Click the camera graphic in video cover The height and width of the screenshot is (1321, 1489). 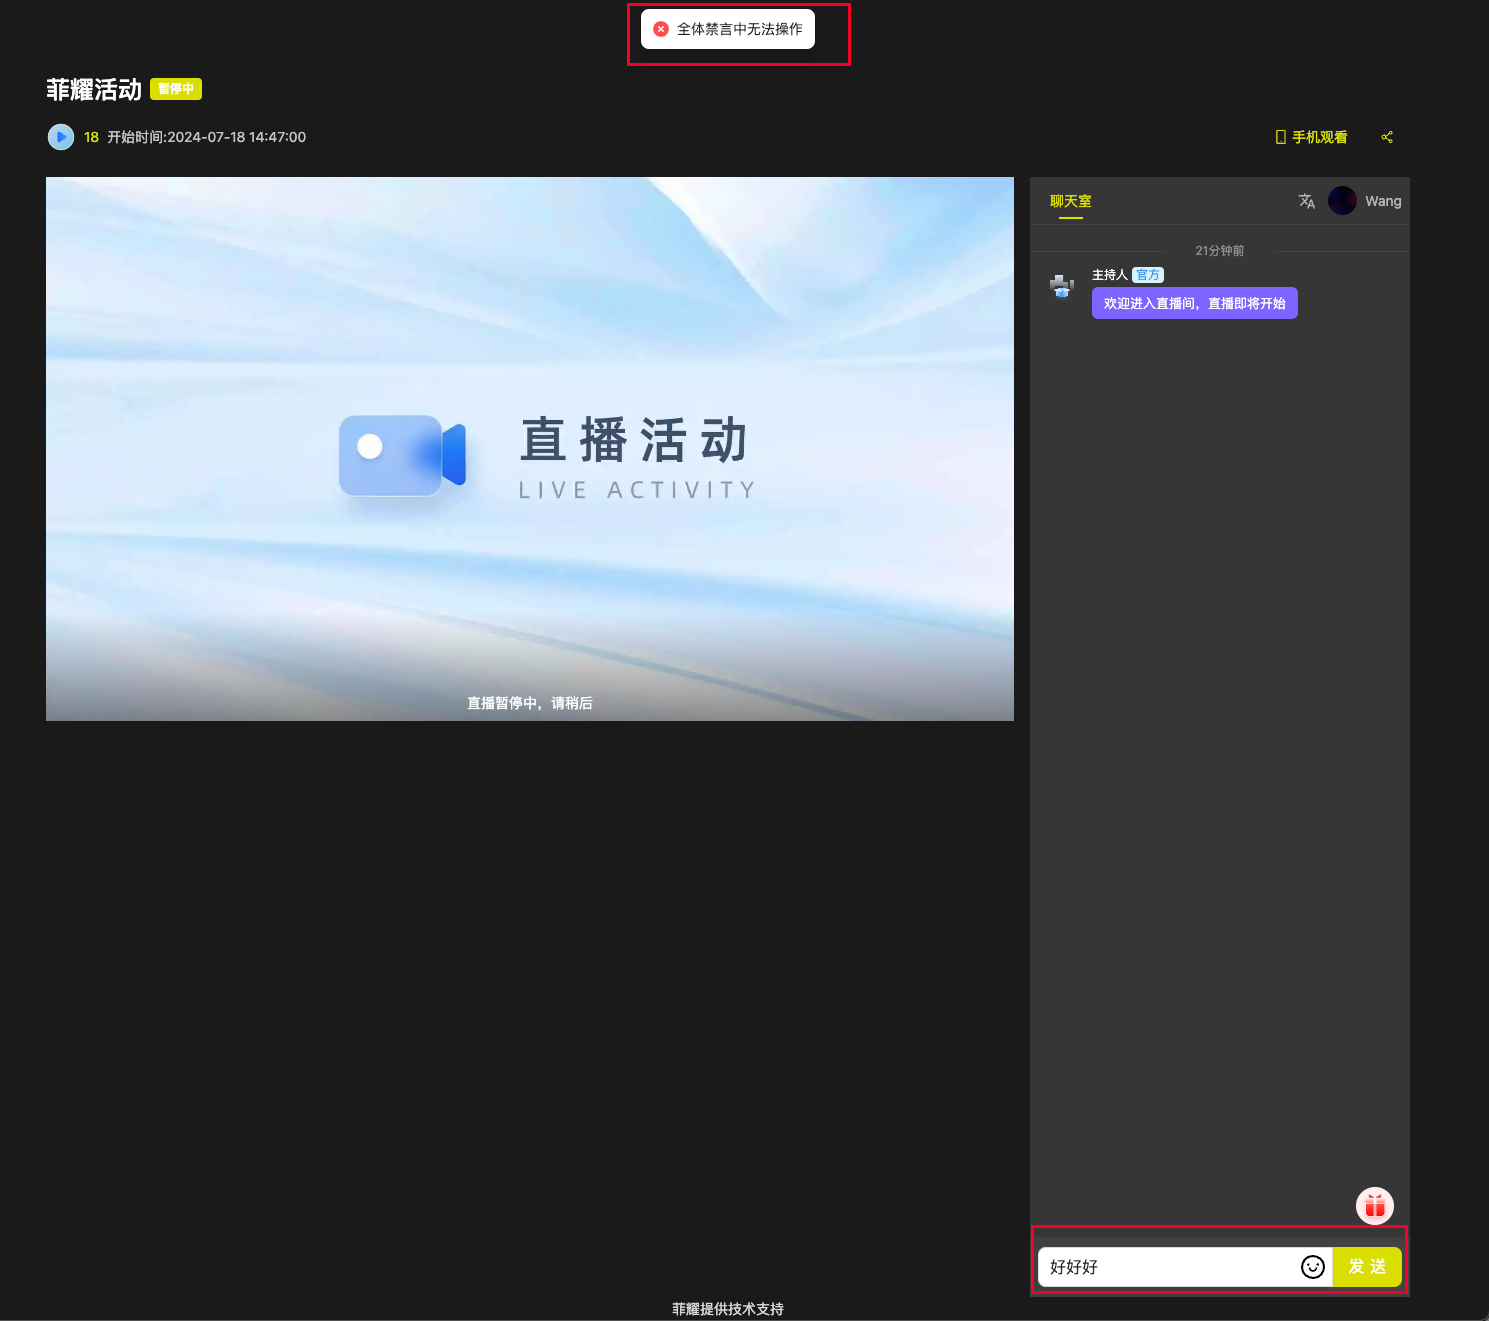click(402, 456)
